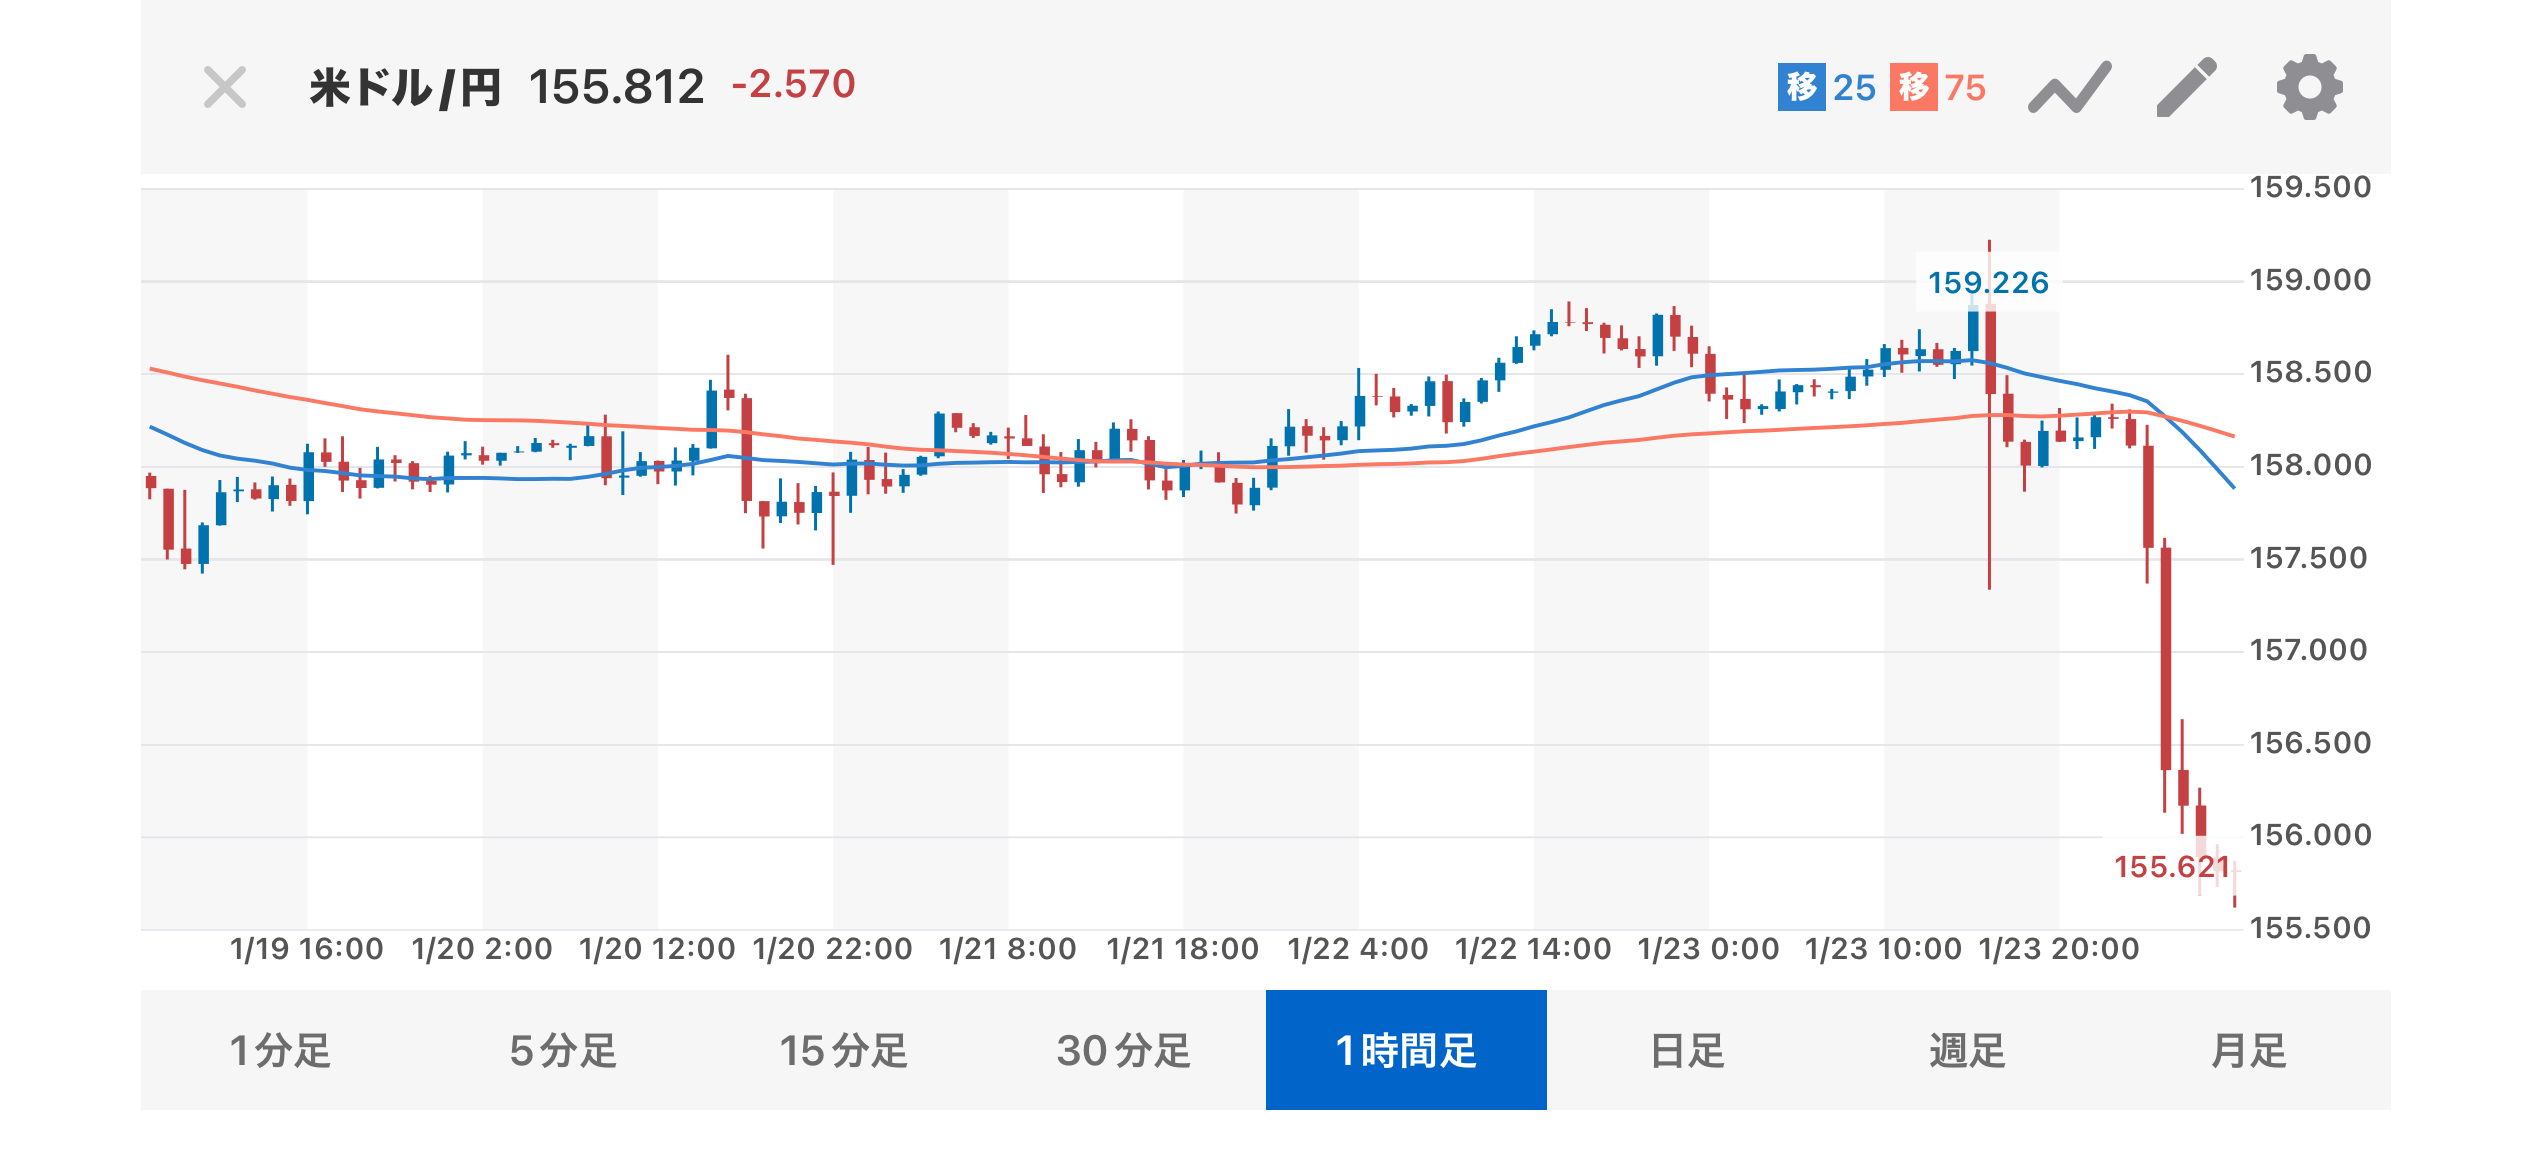Open the chart type line icon

pyautogui.click(x=2069, y=88)
